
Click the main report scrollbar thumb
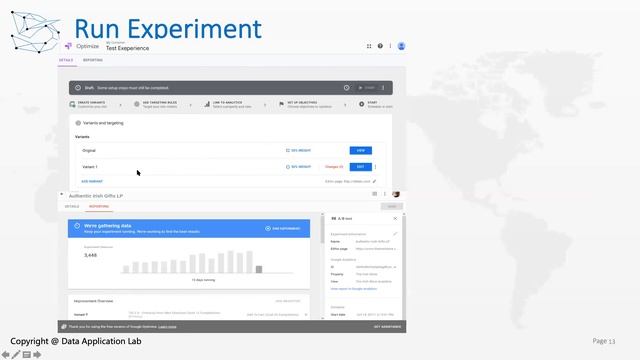click(x=322, y=229)
